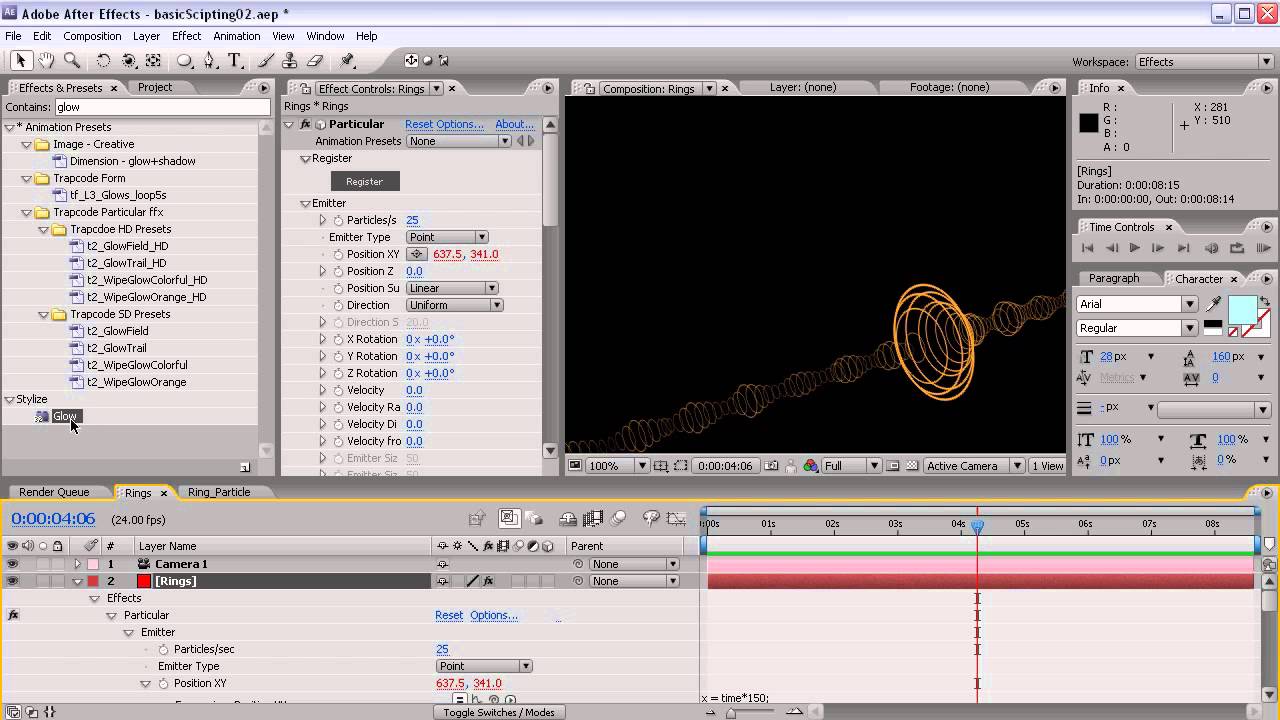Click Position XY crosshair picker button

[416, 254]
